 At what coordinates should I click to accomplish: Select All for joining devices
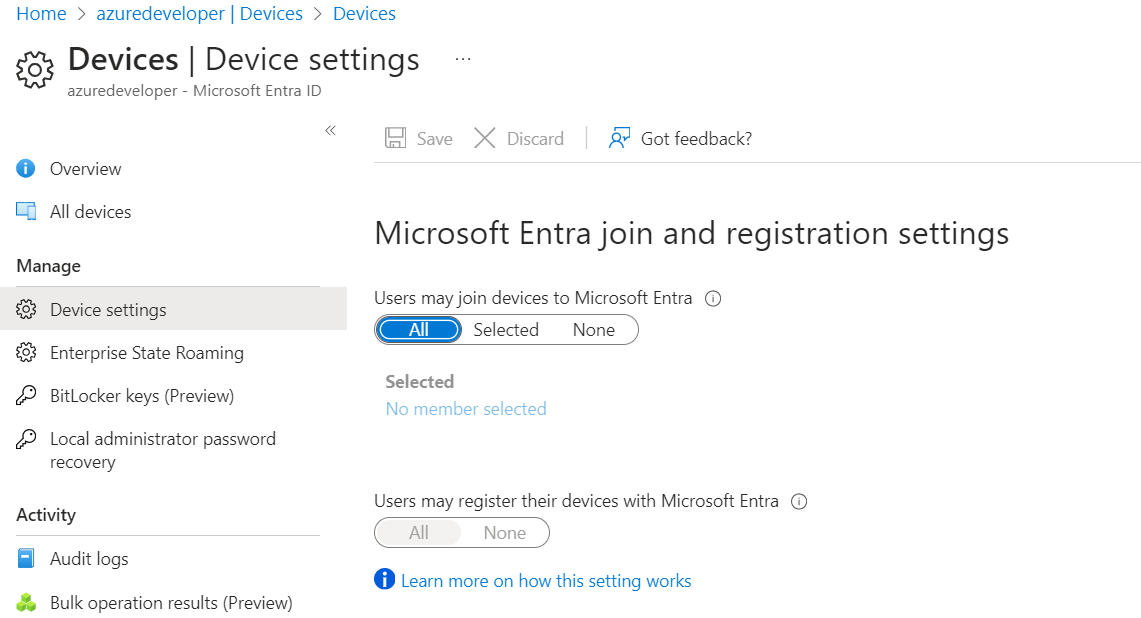click(x=419, y=330)
